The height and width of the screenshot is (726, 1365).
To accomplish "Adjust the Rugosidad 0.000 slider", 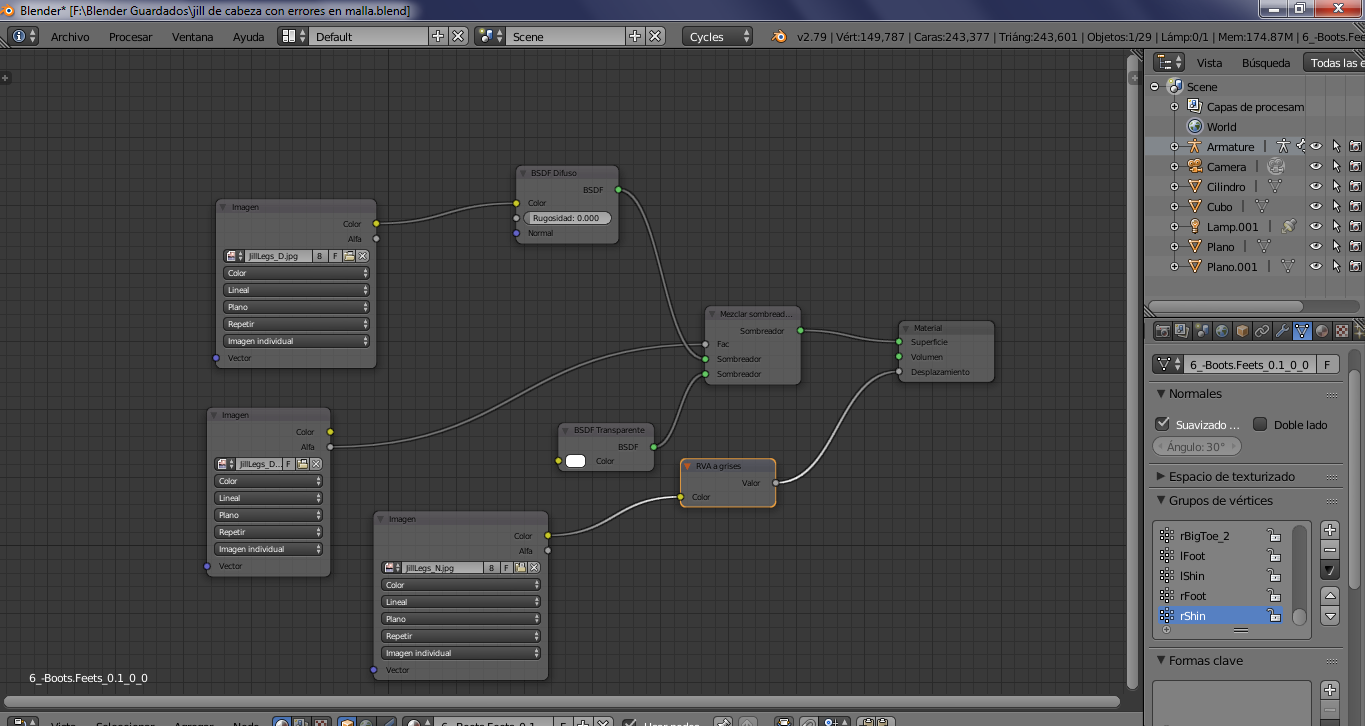I will click(567, 218).
